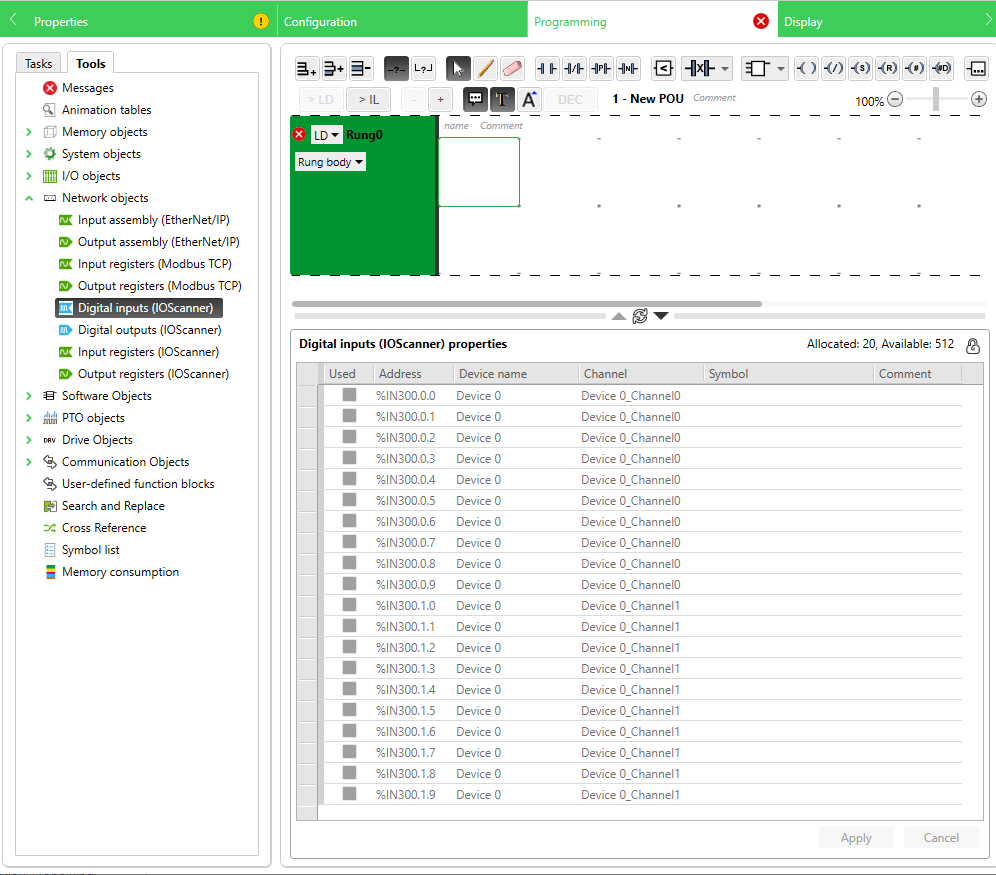Click the insert rung icon
Screen dimensions: 996x875
tap(334, 68)
